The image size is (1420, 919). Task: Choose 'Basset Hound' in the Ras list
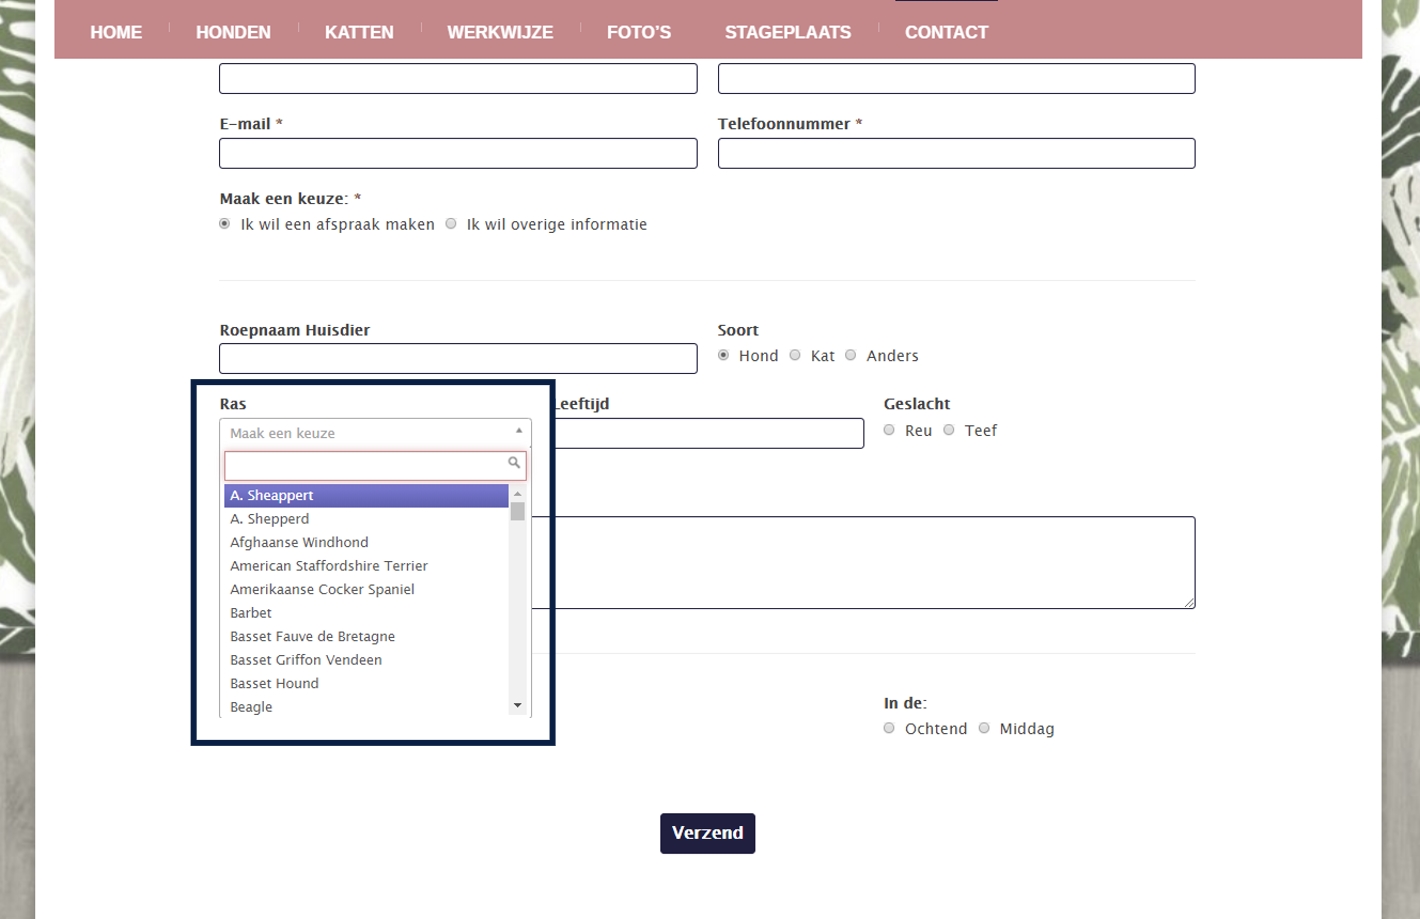coord(274,683)
